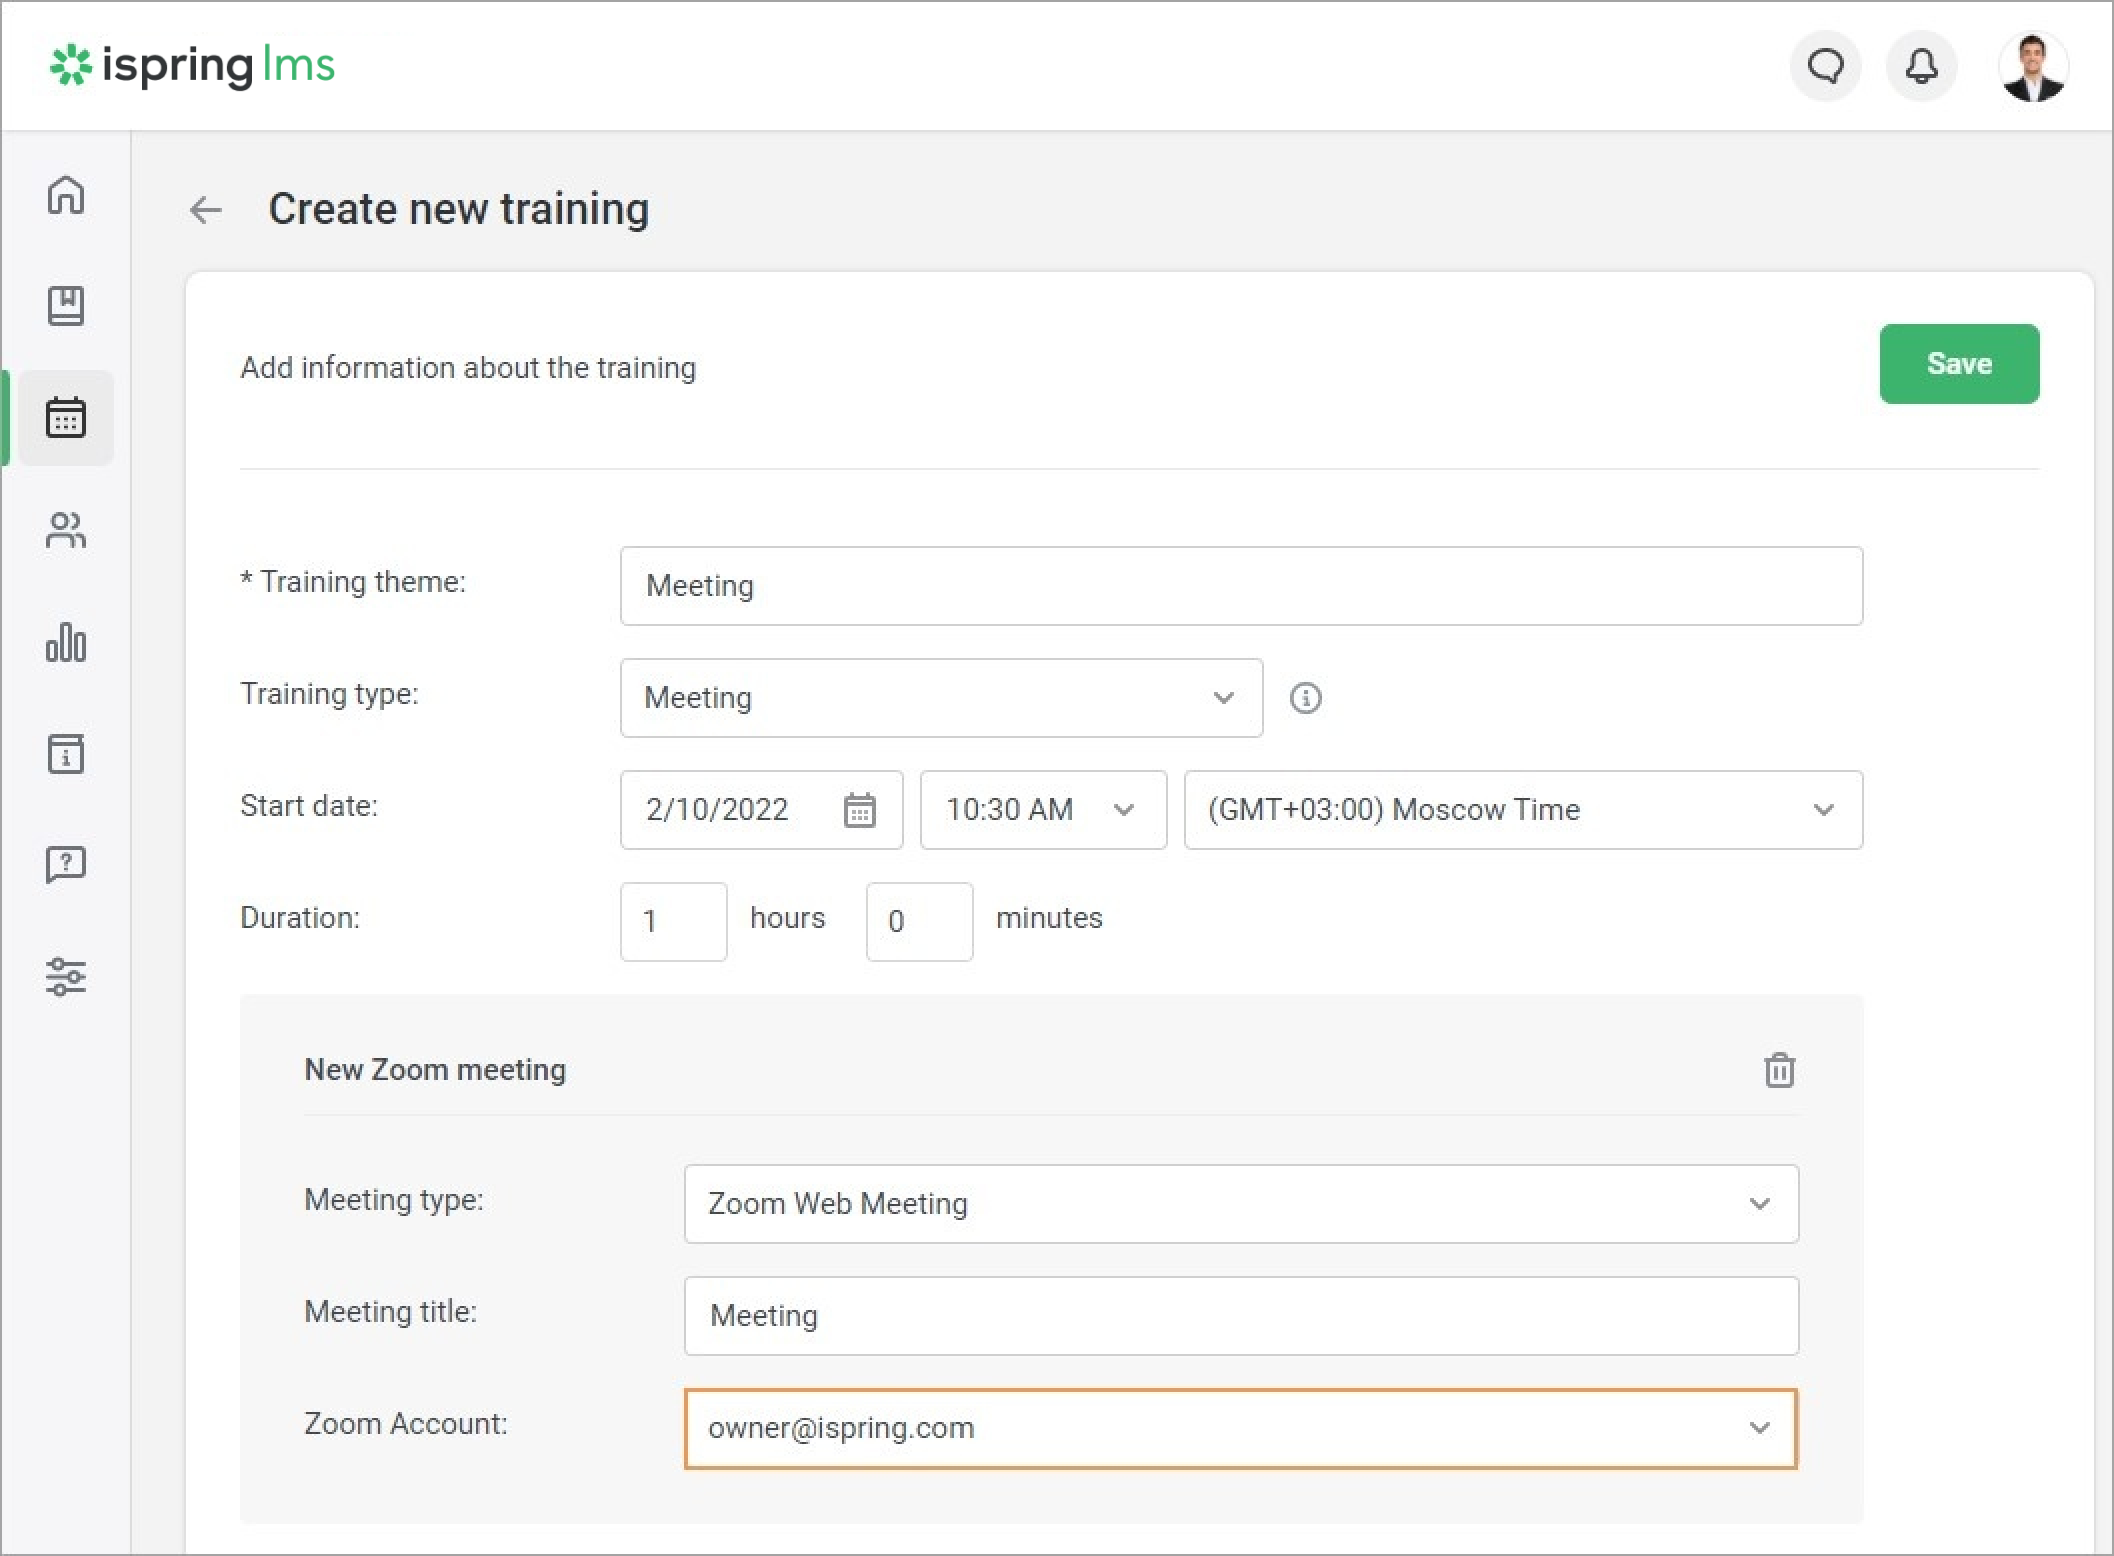Go back using the arrow icon
Viewport: 2114px width, 1556px height.
pyautogui.click(x=206, y=210)
